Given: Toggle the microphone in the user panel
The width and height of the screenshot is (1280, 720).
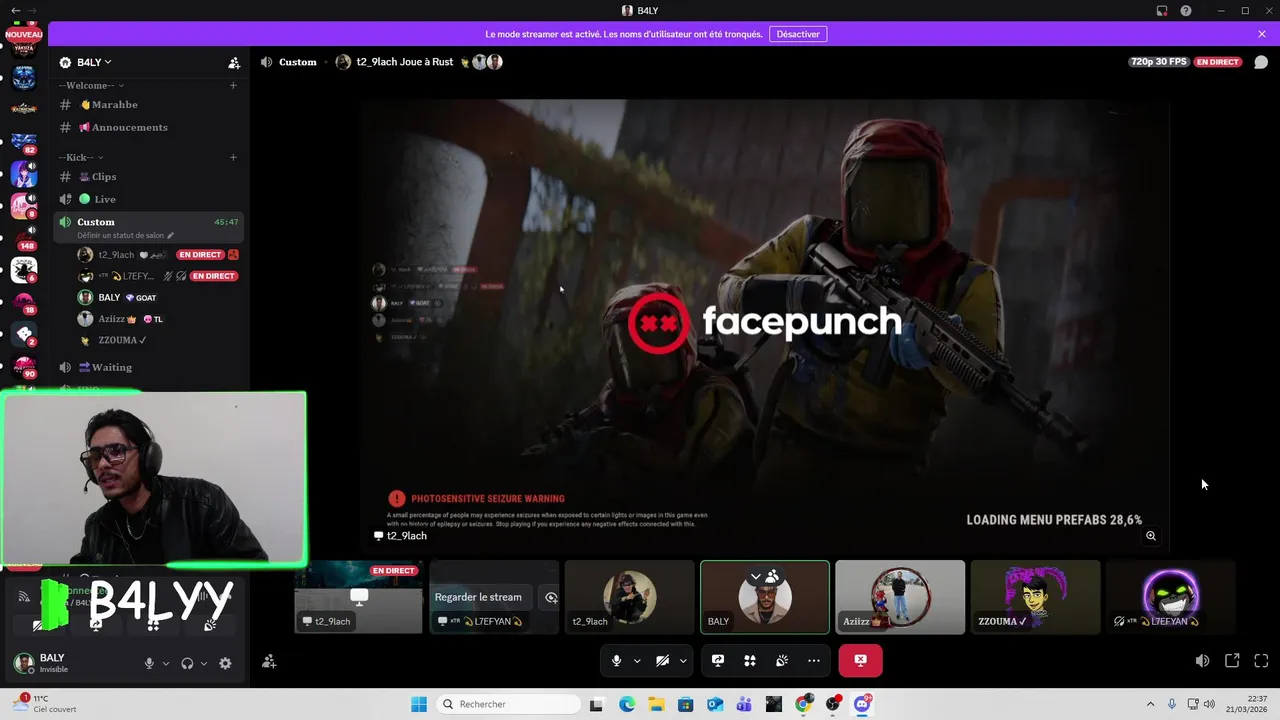Looking at the screenshot, I should click(x=149, y=663).
